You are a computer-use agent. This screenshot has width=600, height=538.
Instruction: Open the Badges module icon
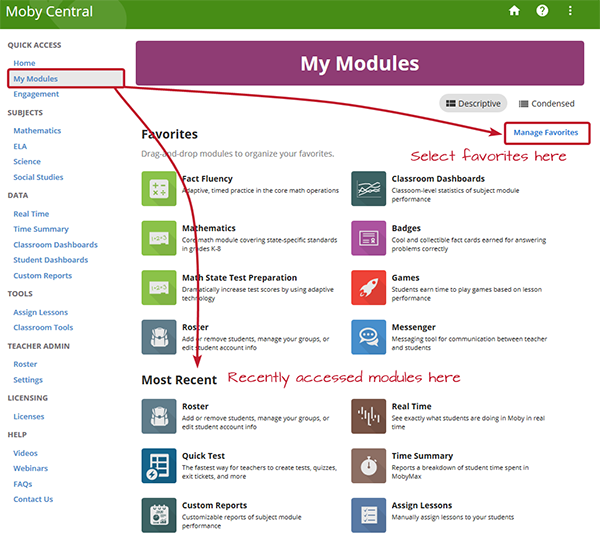368,238
